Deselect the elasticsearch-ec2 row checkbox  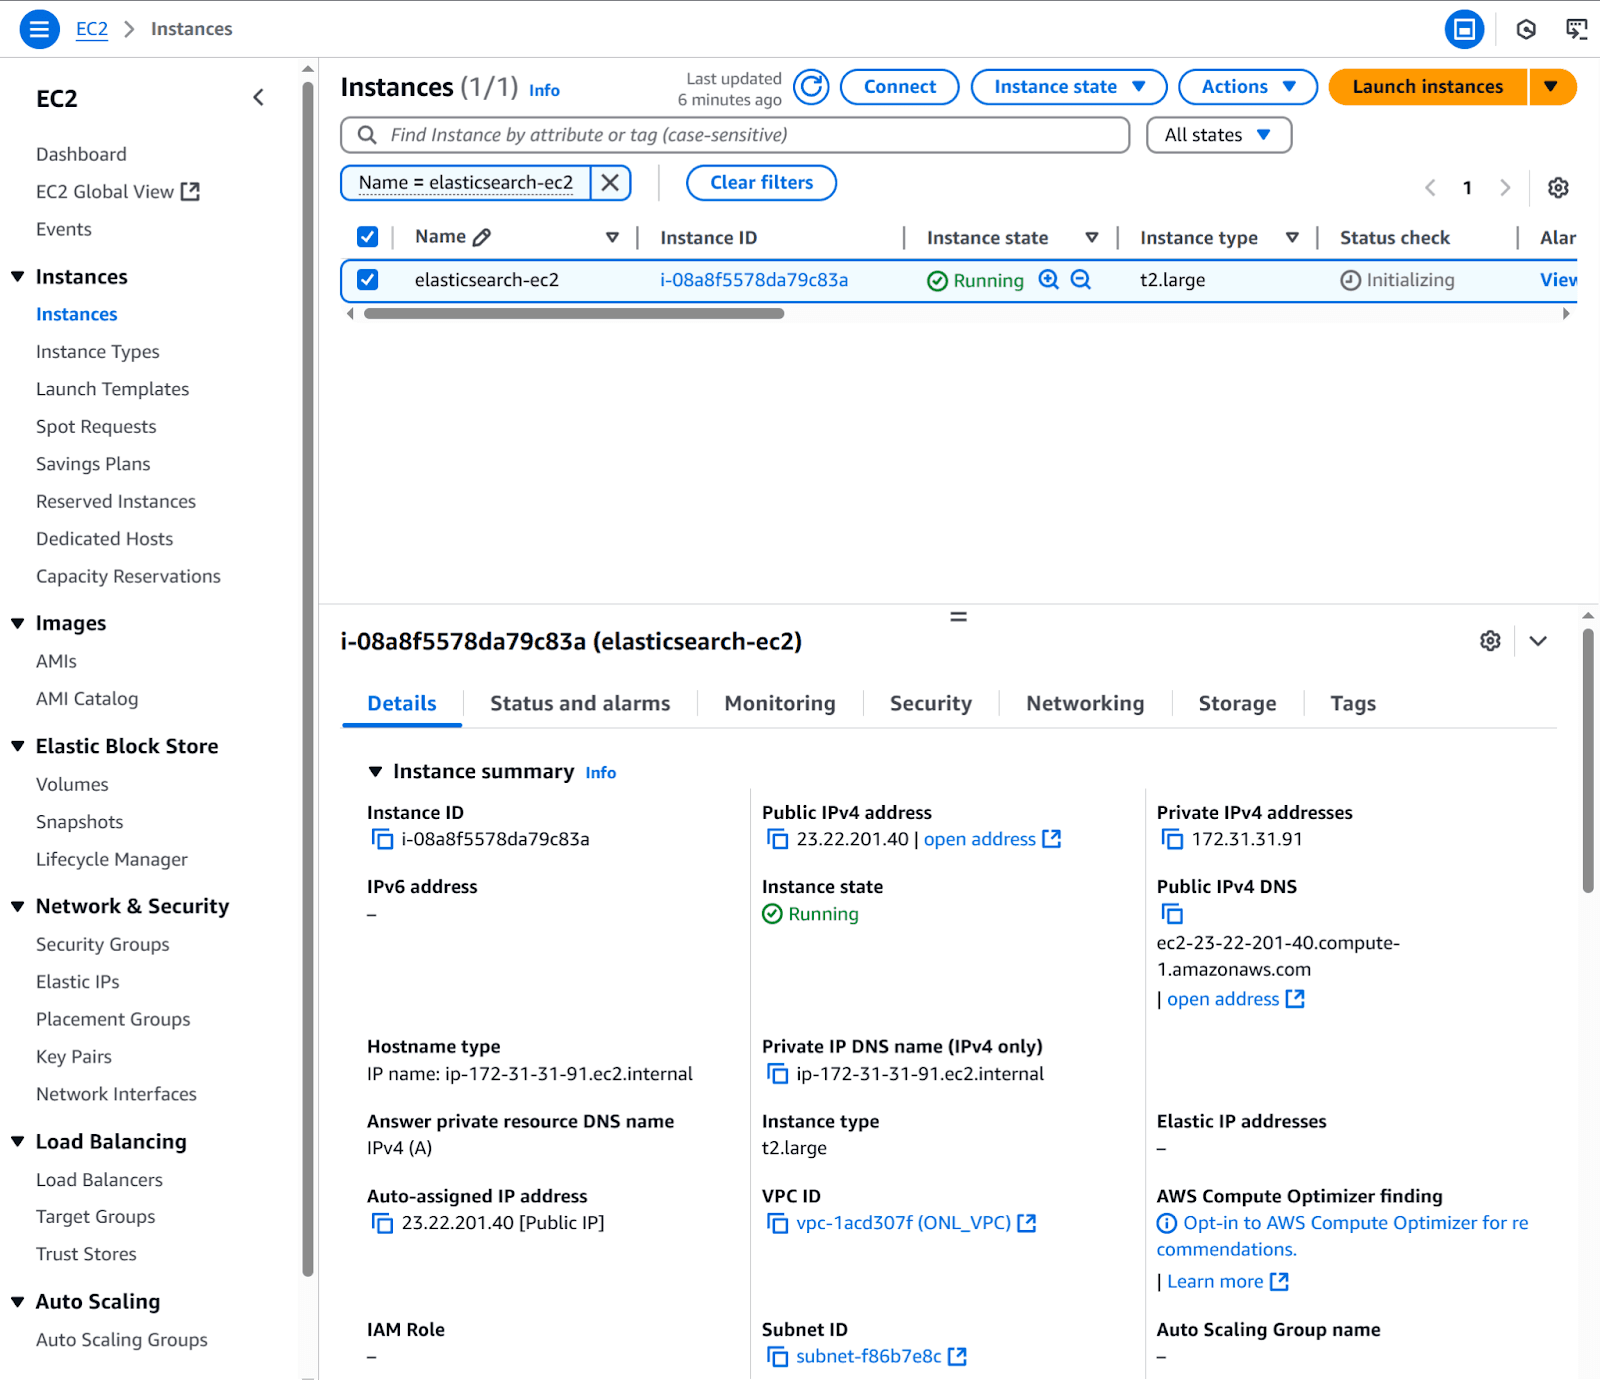click(367, 280)
